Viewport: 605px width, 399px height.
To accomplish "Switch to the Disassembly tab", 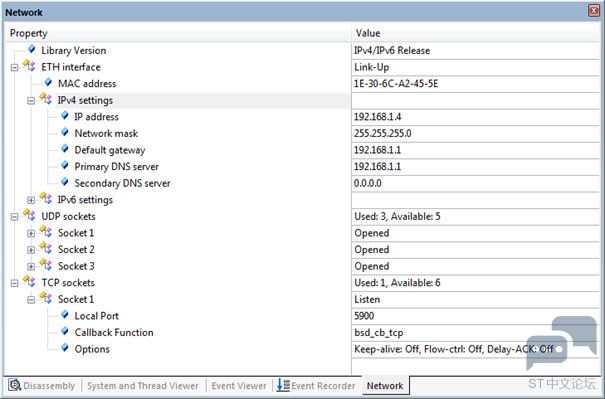I will click(x=42, y=385).
